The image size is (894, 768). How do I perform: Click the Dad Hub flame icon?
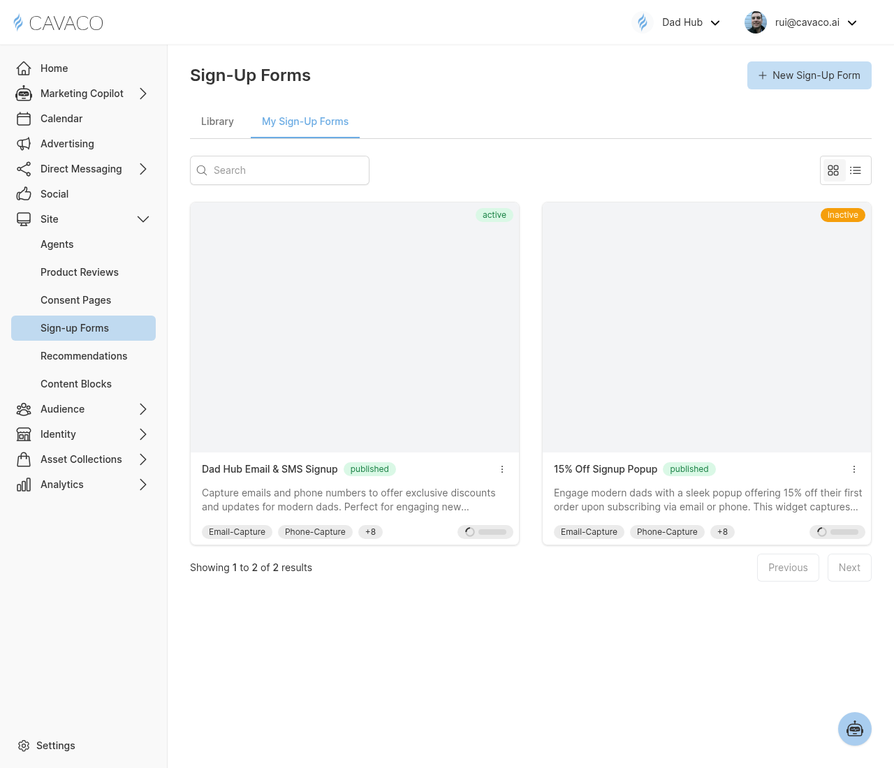[643, 22]
